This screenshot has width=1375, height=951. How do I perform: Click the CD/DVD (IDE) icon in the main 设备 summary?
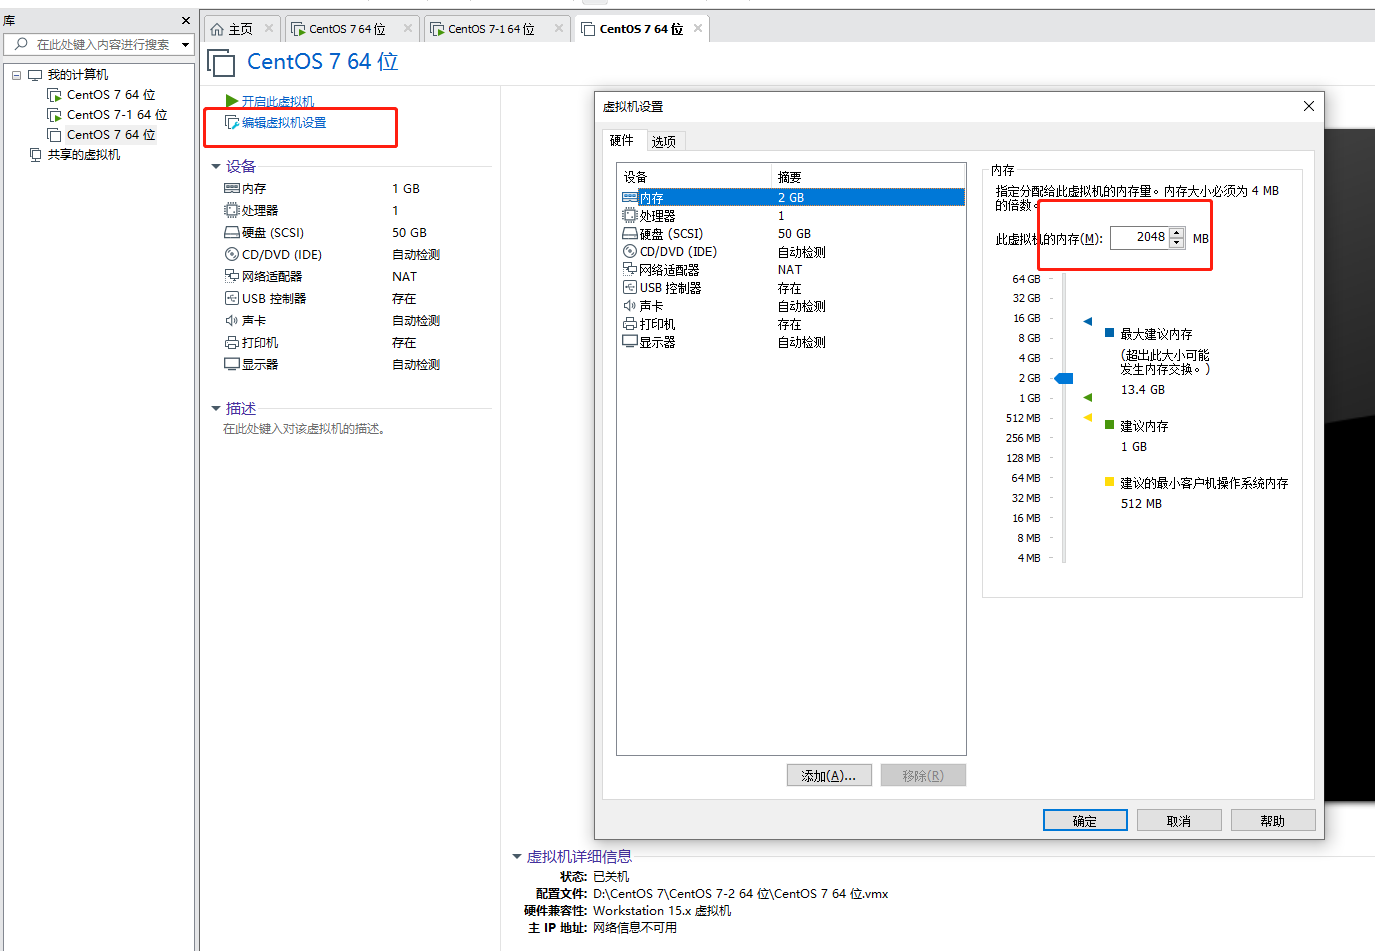point(232,254)
